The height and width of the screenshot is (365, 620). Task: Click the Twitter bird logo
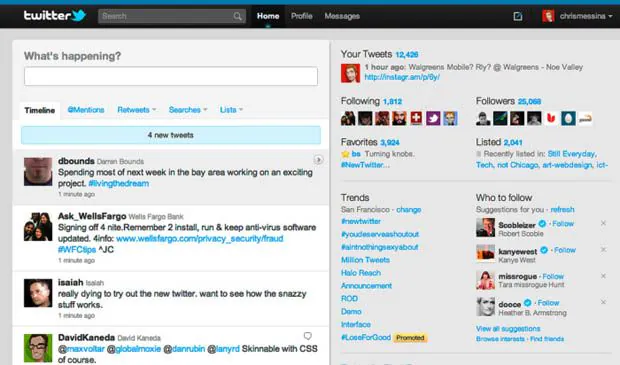pos(78,15)
